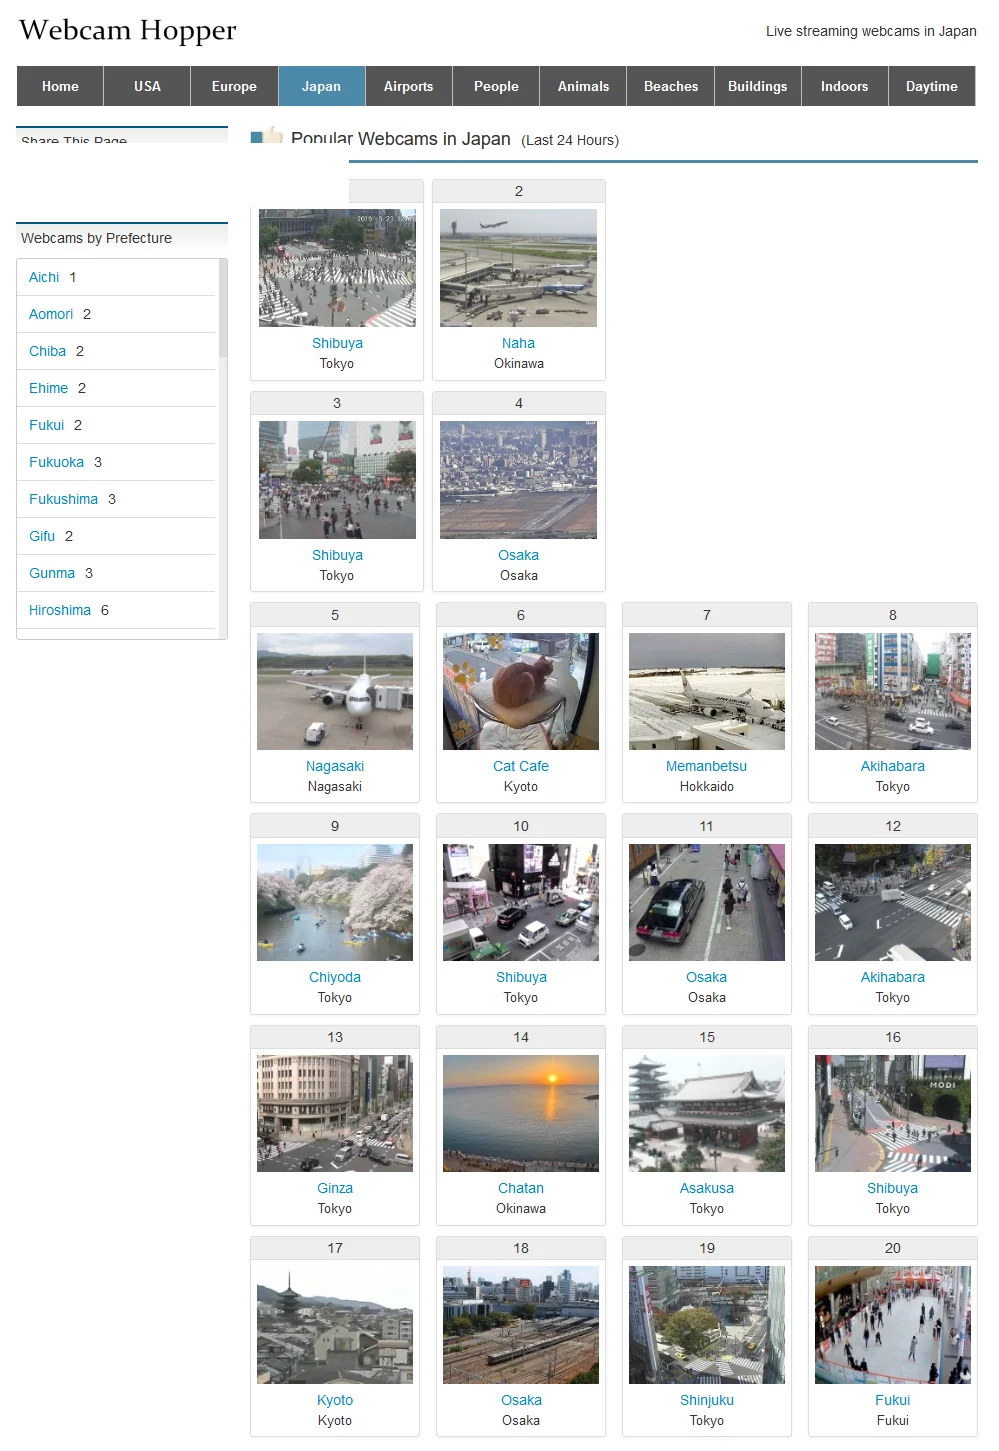The image size is (999, 1451).
Task: Open the Animals category tab
Action: tap(583, 86)
